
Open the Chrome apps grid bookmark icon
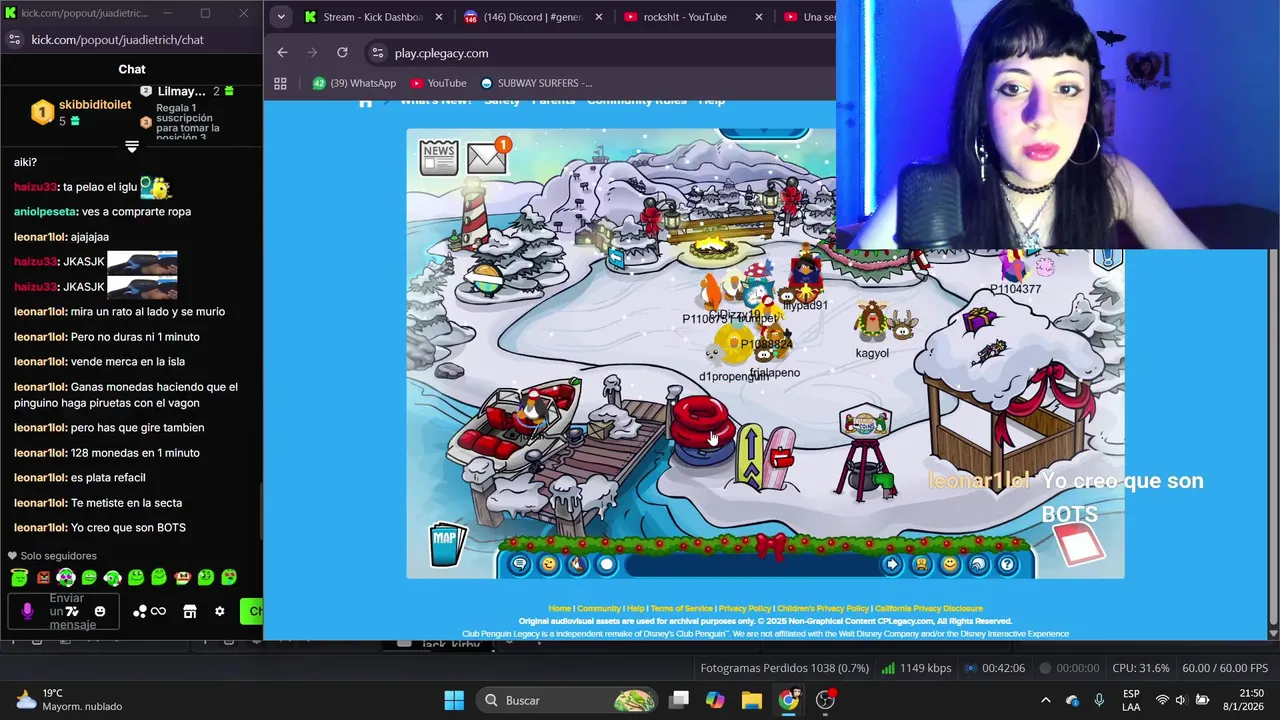pos(280,83)
